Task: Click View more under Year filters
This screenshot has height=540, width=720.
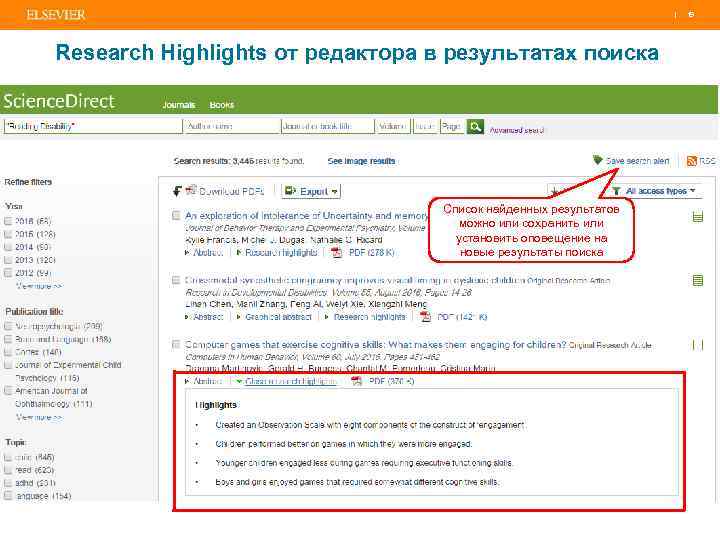Action: (x=39, y=286)
